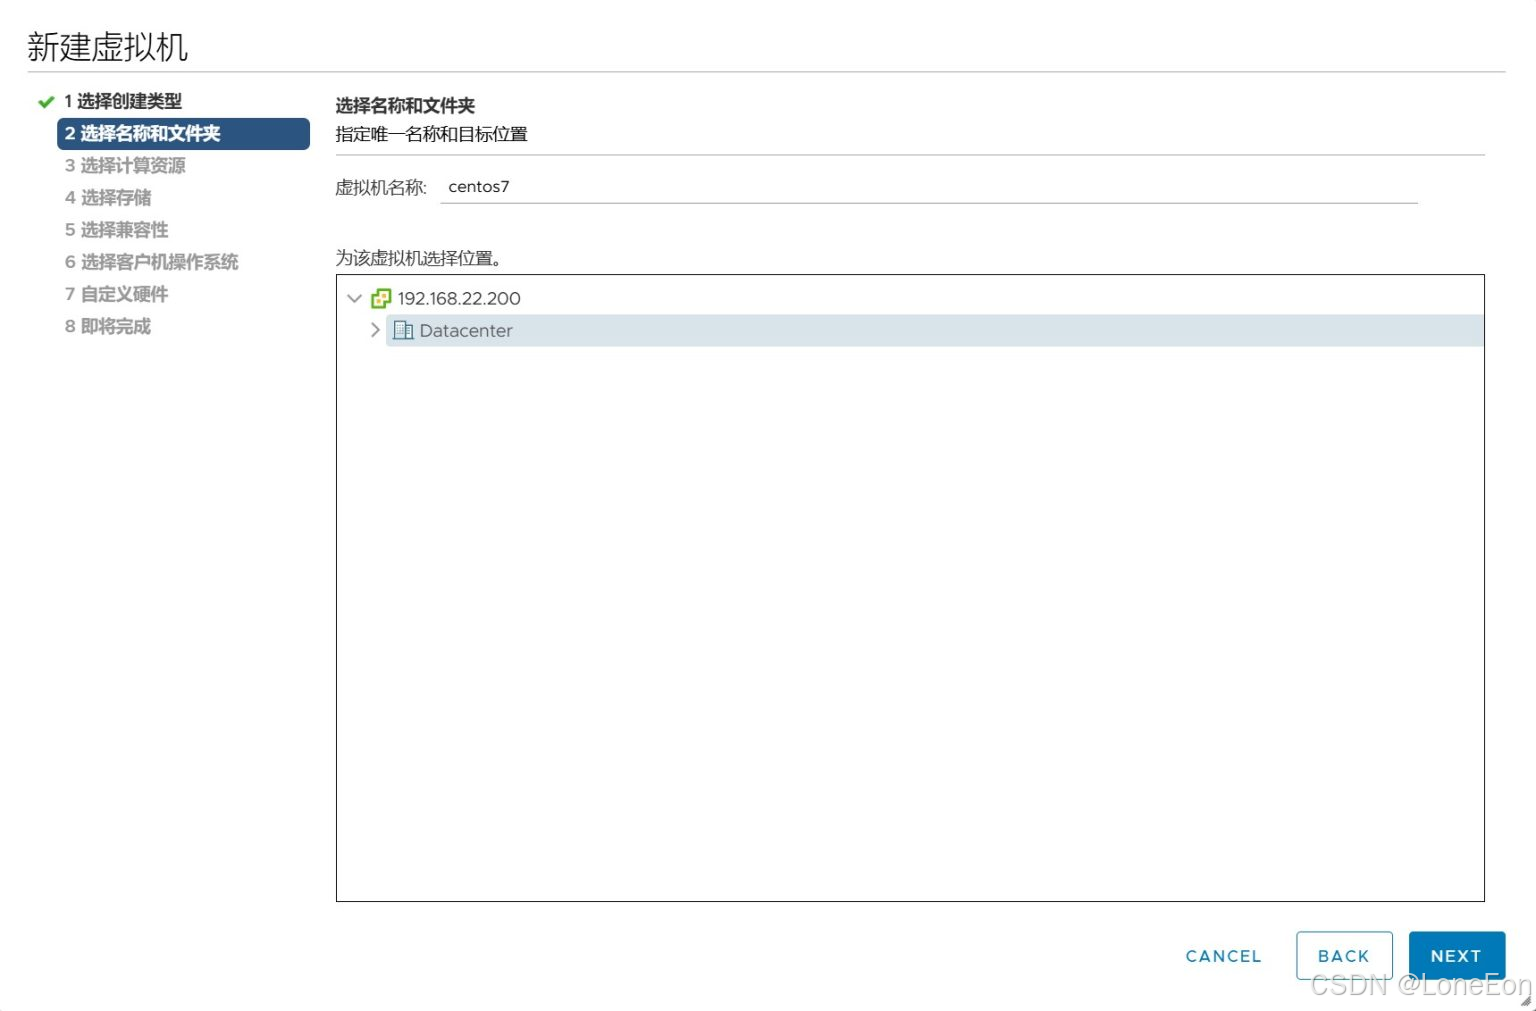Click the vCenter icon next to 192.168.22.200
Screen dimensions: 1536x1011
coord(381,298)
